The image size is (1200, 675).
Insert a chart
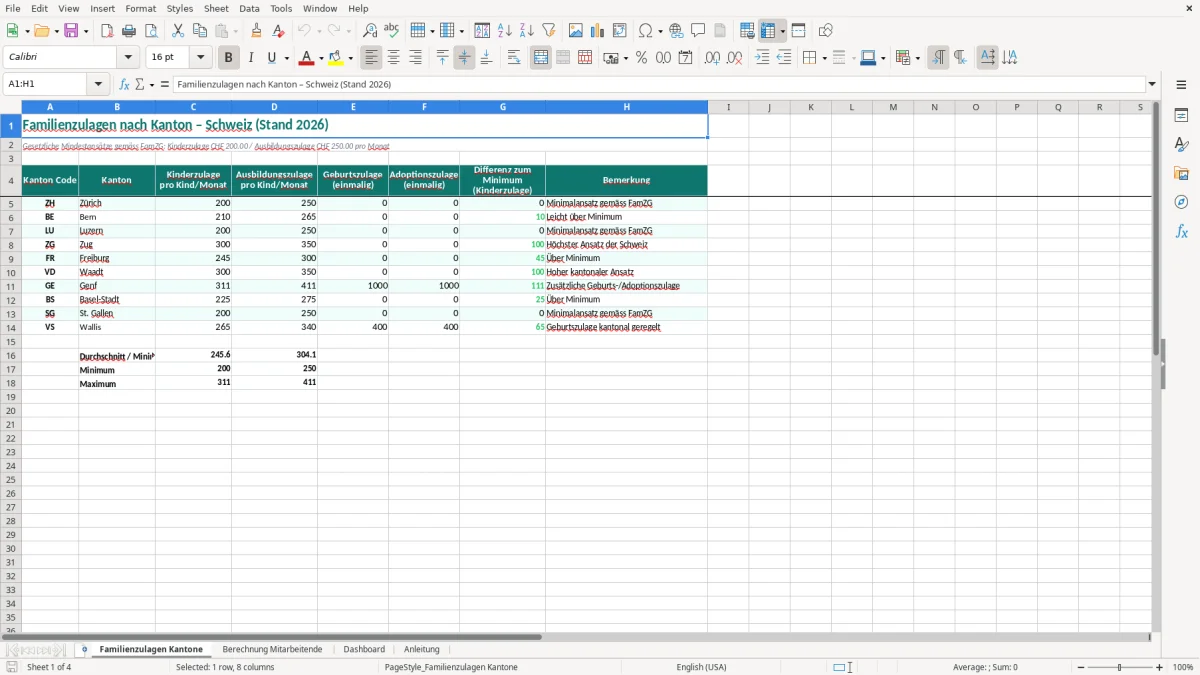point(598,31)
